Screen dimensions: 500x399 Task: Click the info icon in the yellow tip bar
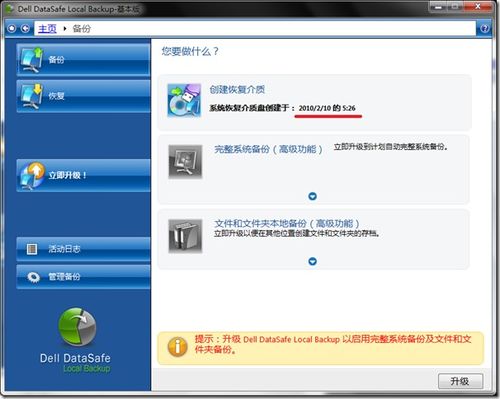click(x=177, y=347)
